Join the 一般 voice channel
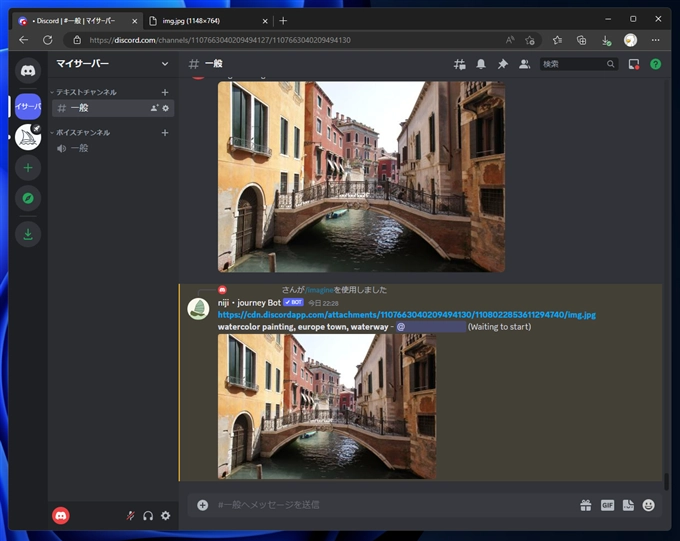This screenshot has width=680, height=541. [x=113, y=148]
